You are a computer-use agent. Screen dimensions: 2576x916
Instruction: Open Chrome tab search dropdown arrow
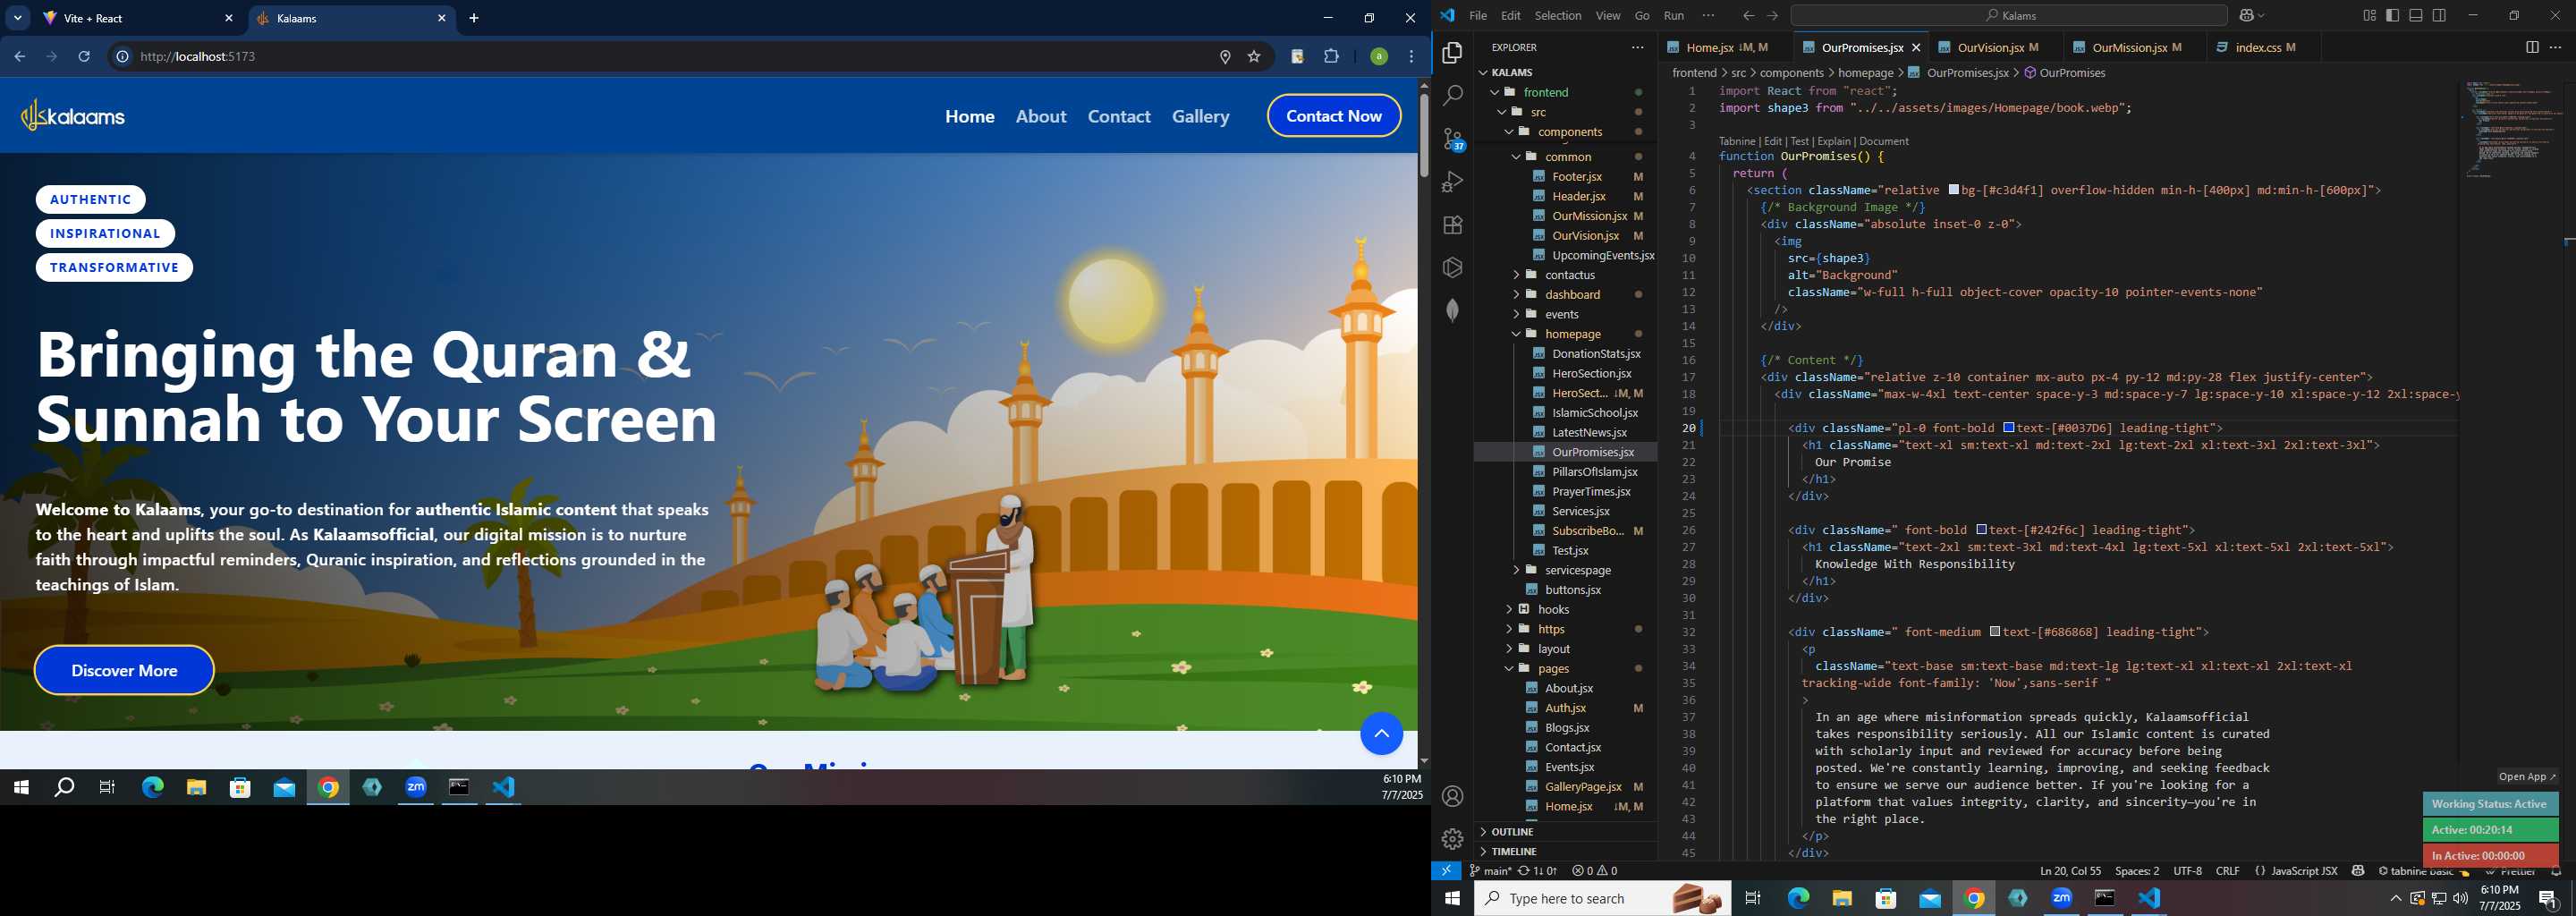[x=18, y=18]
